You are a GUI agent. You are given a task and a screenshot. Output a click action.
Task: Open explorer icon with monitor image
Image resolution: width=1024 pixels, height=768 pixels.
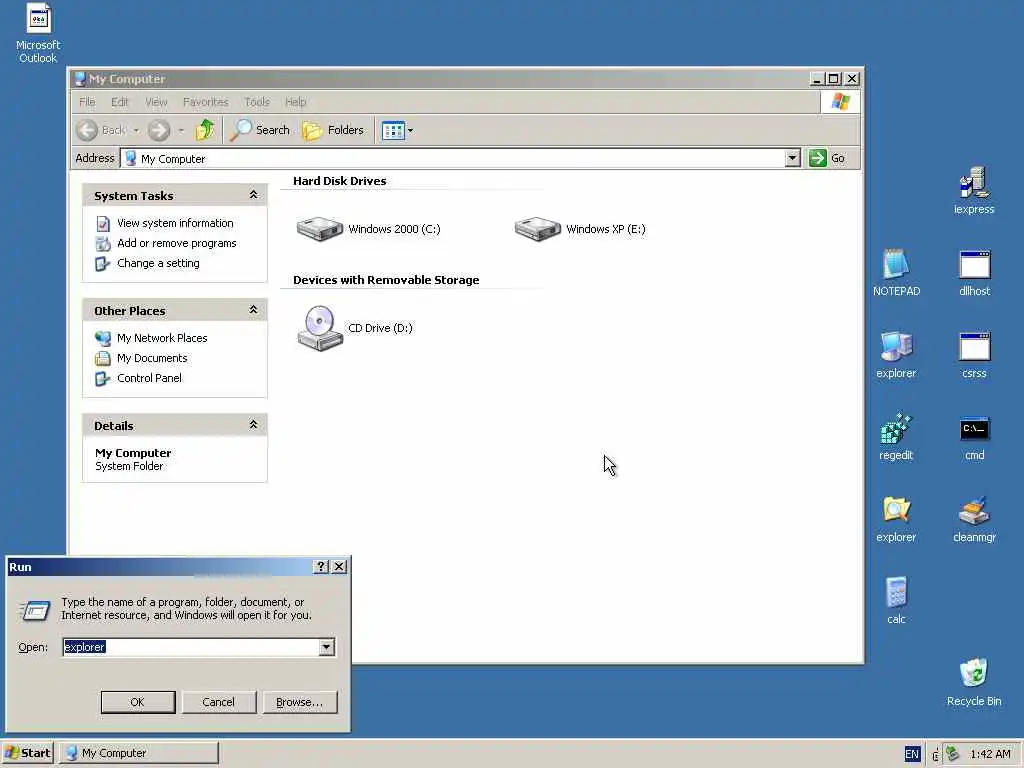896,355
